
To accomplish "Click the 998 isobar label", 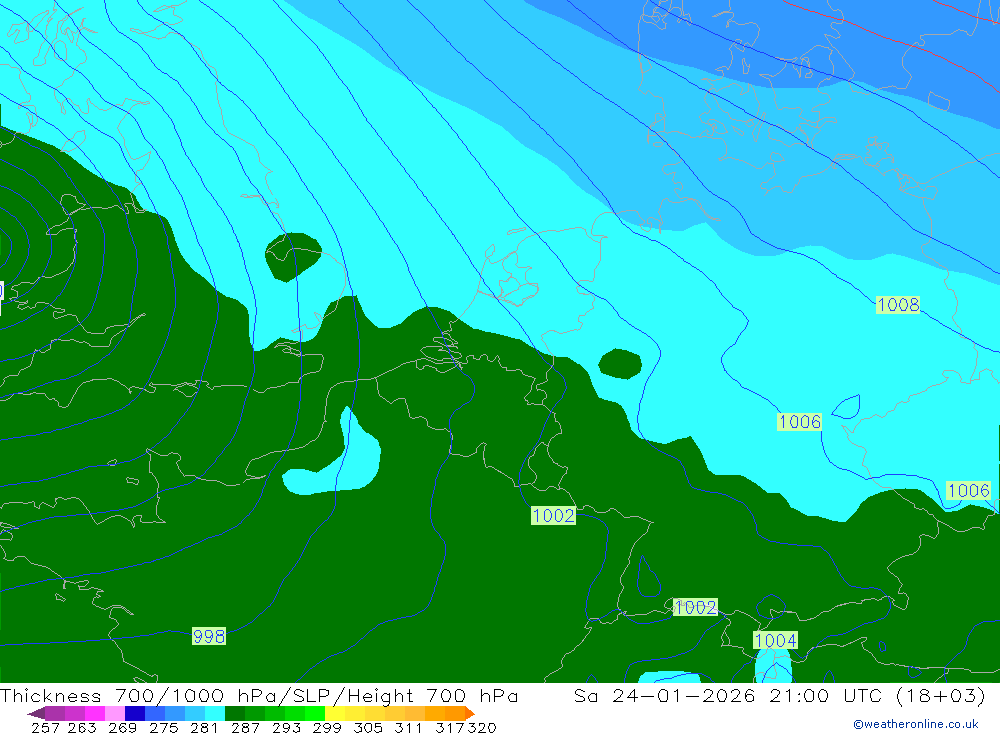I will coord(209,636).
